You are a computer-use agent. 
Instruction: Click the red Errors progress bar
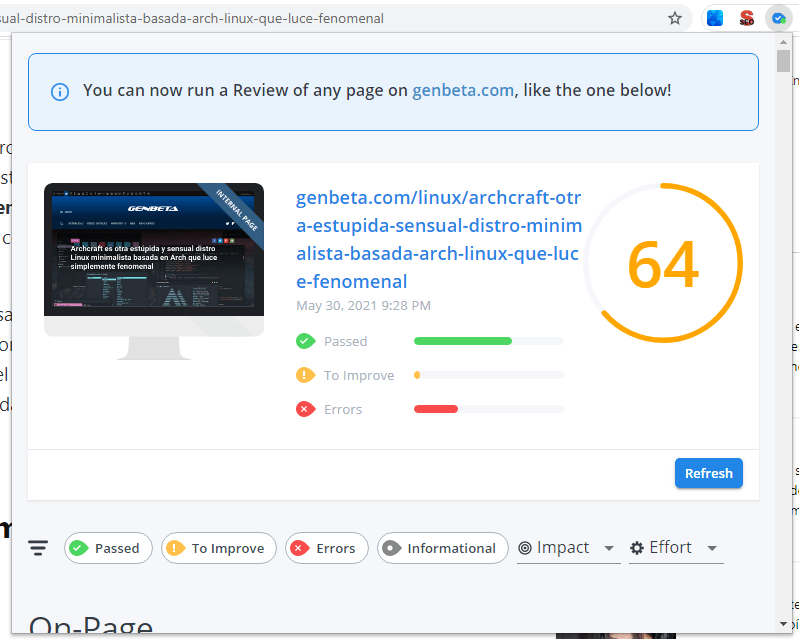tap(489, 409)
